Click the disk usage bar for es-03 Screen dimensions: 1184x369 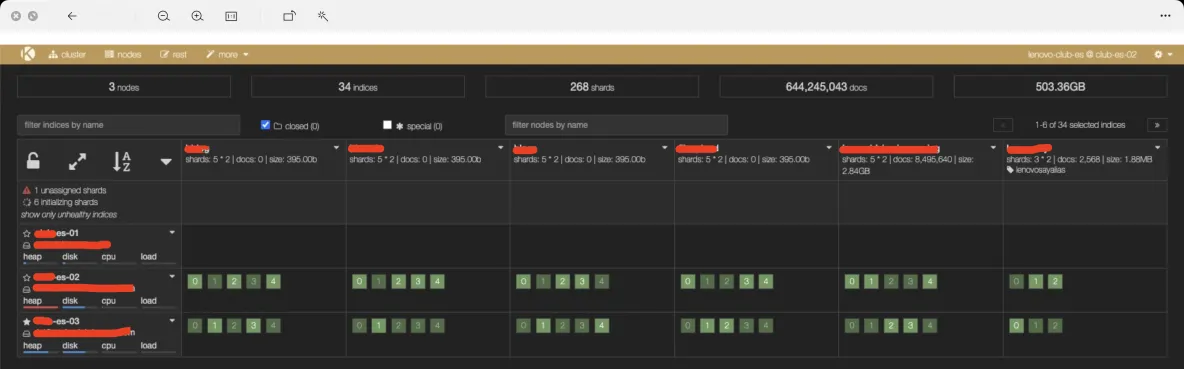(x=79, y=352)
